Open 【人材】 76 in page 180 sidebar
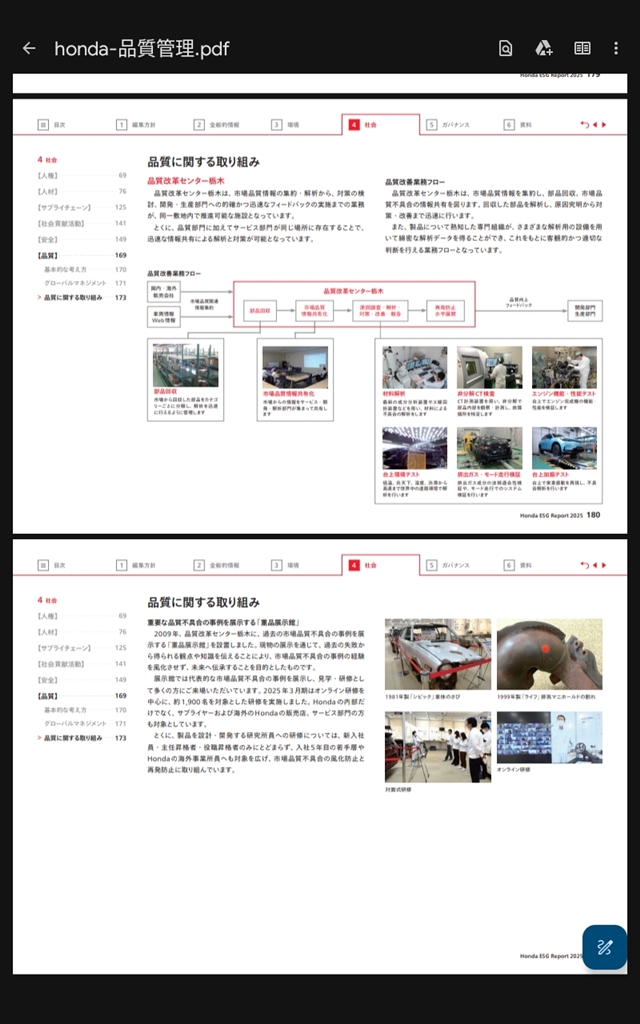Image resolution: width=640 pixels, height=1024 pixels. pyautogui.click(x=82, y=191)
